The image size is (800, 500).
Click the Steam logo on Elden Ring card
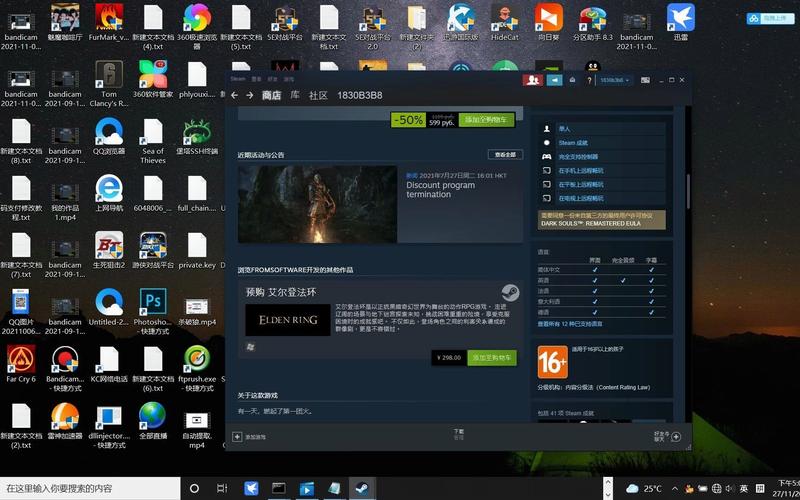tap(510, 293)
